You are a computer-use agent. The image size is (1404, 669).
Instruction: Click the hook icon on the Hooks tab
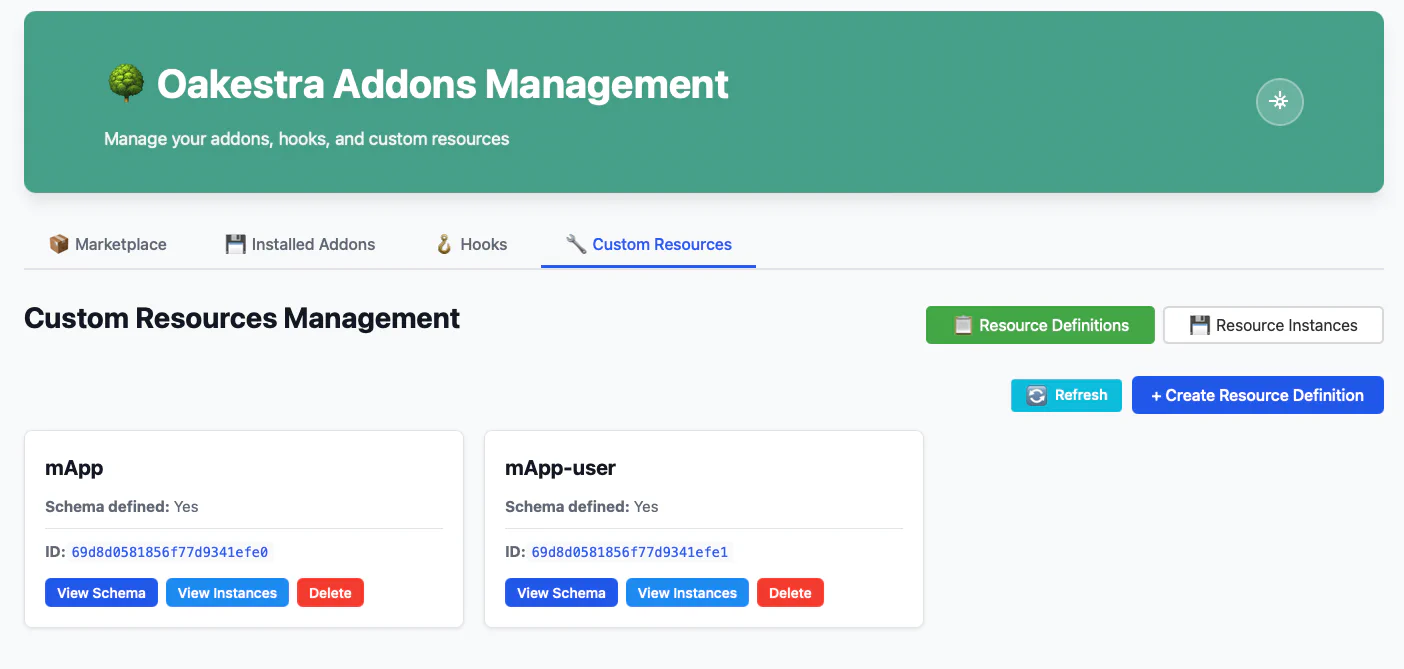(x=443, y=243)
